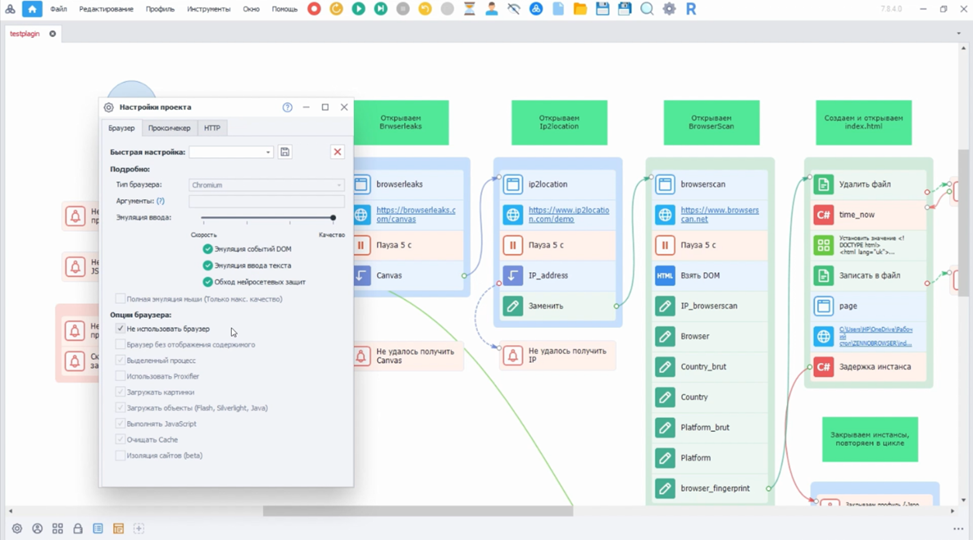Open the ip2location.com/demo link

[x=568, y=215]
